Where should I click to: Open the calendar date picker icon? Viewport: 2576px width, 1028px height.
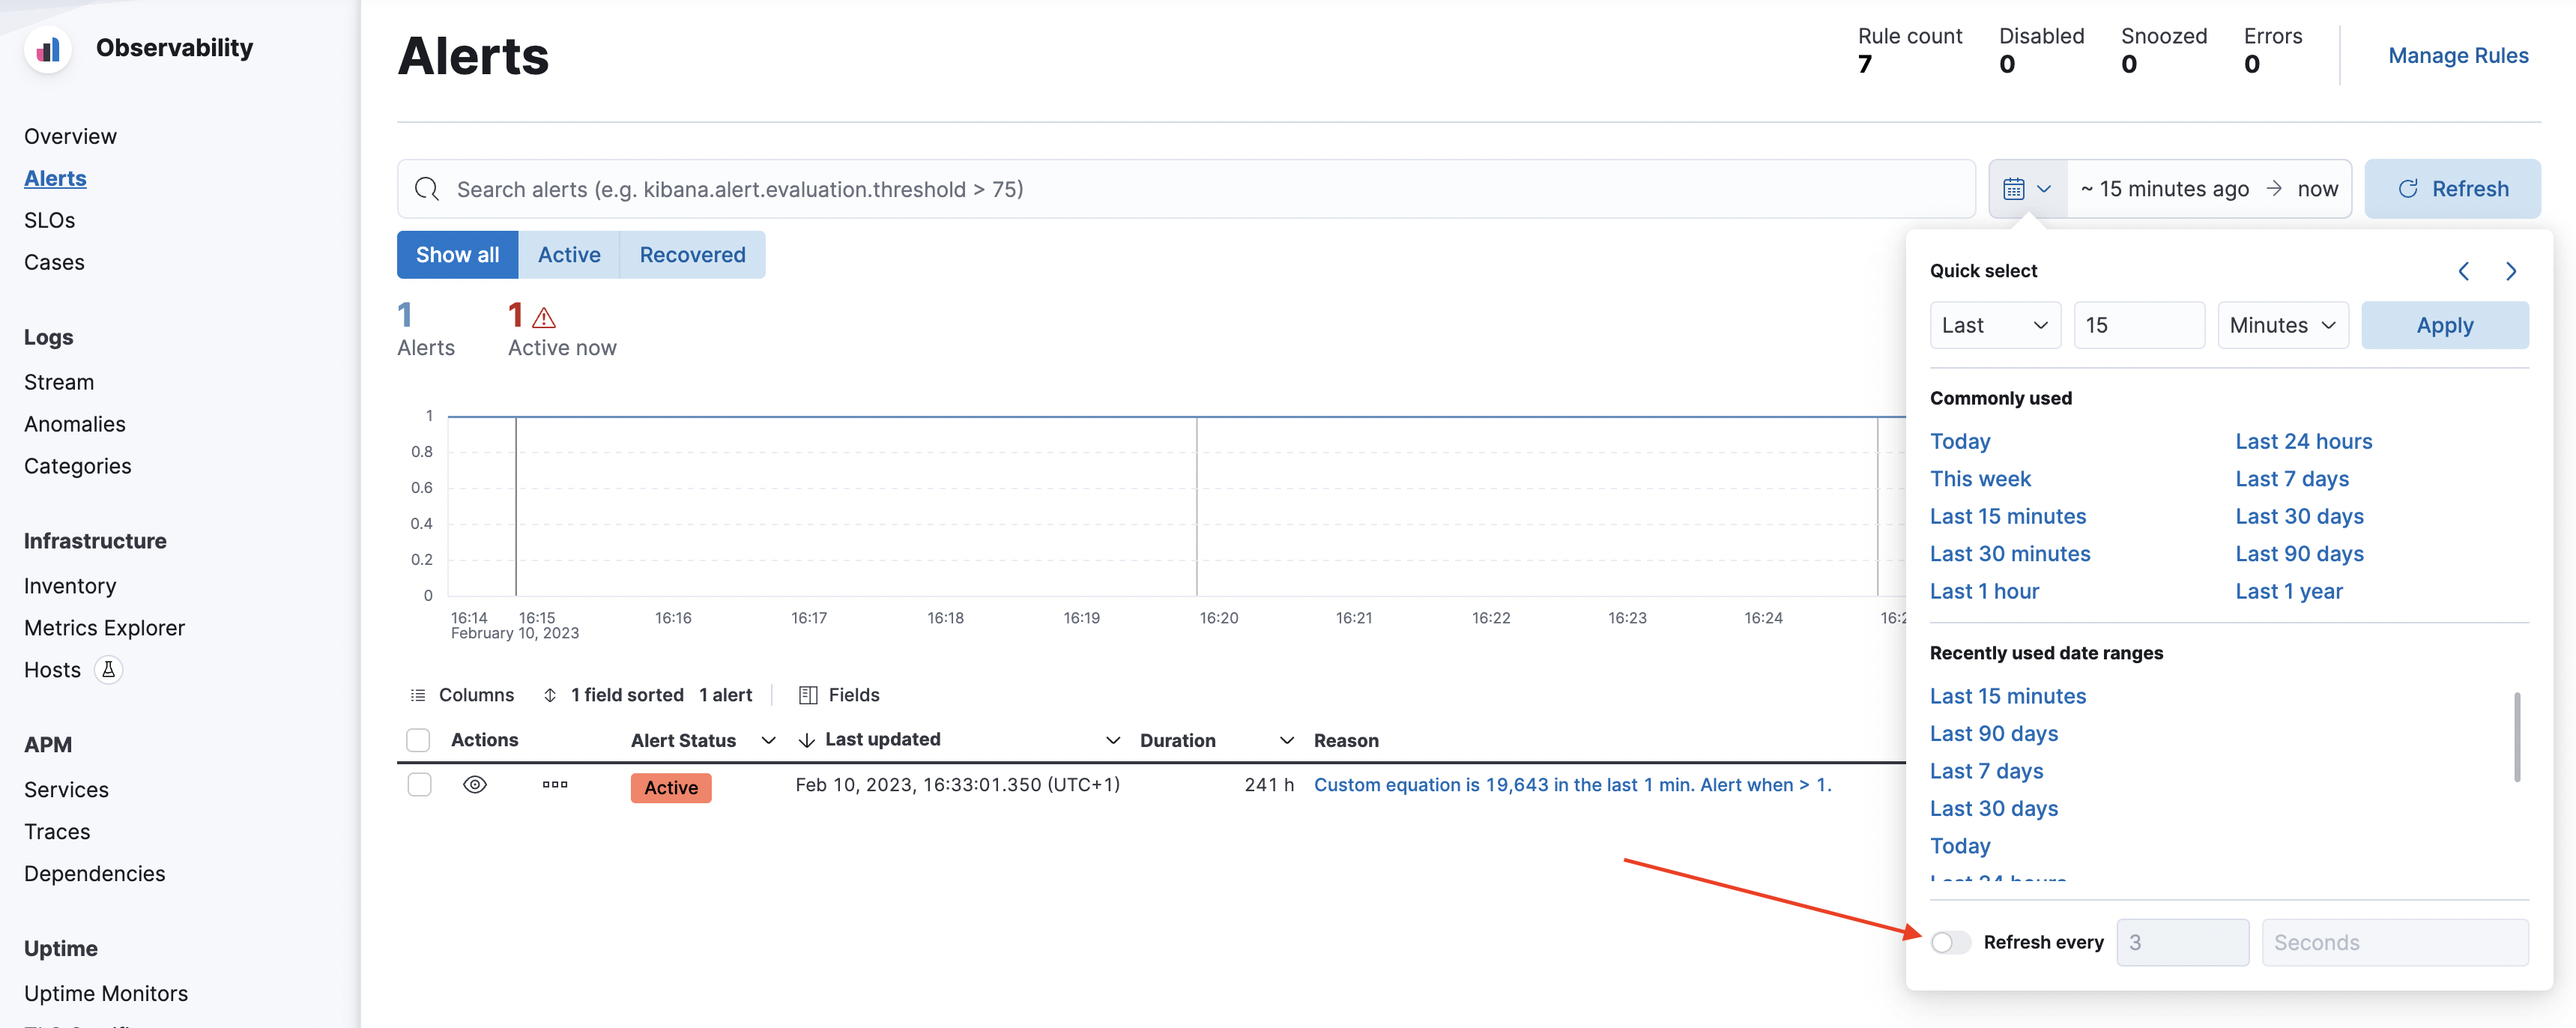point(2016,188)
